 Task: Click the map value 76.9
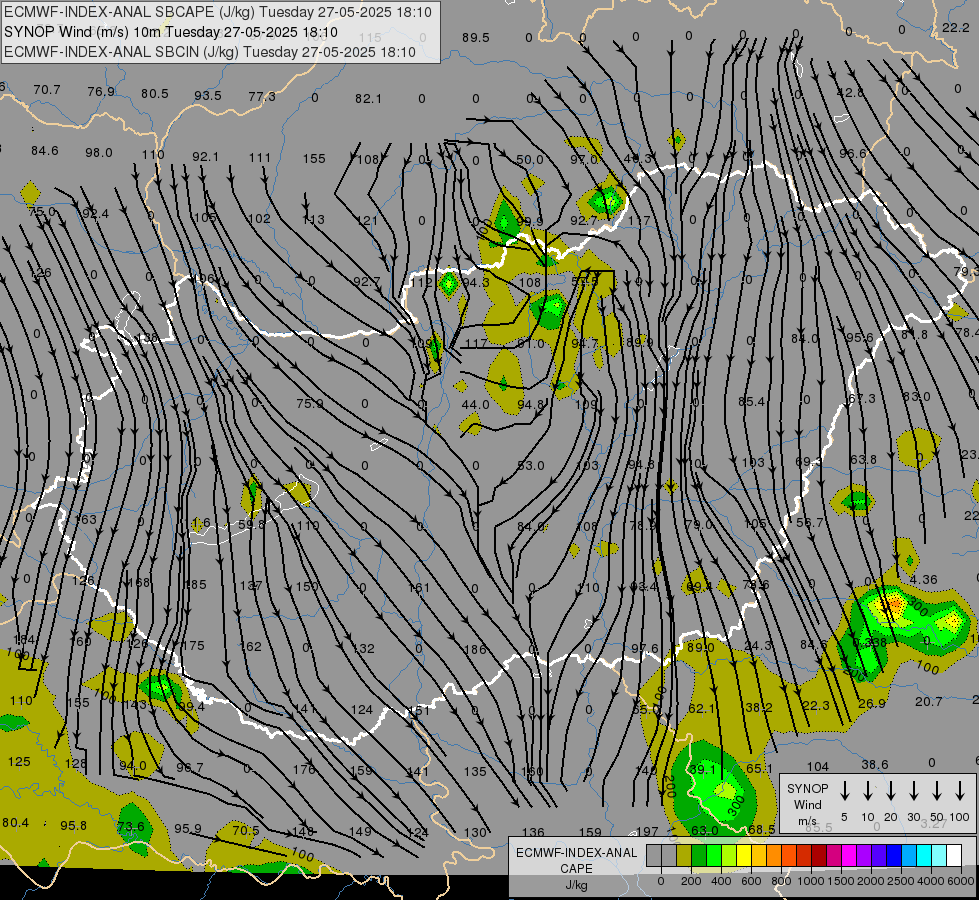click(101, 92)
